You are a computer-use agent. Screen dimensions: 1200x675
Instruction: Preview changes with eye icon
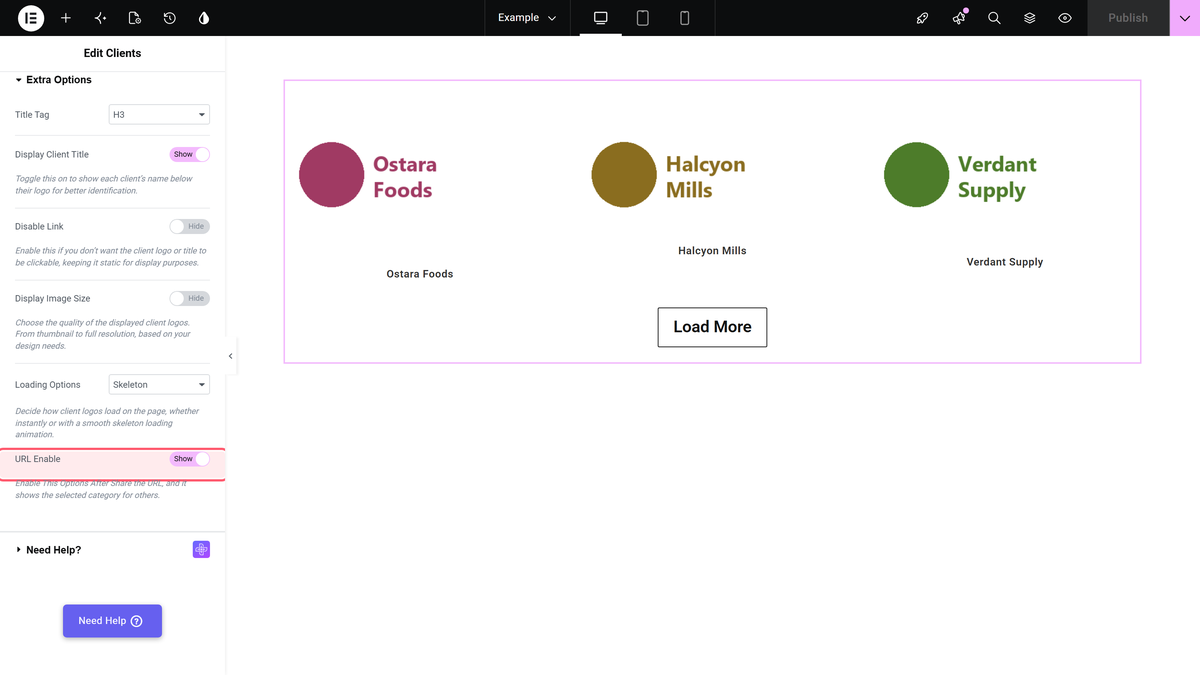(1065, 18)
